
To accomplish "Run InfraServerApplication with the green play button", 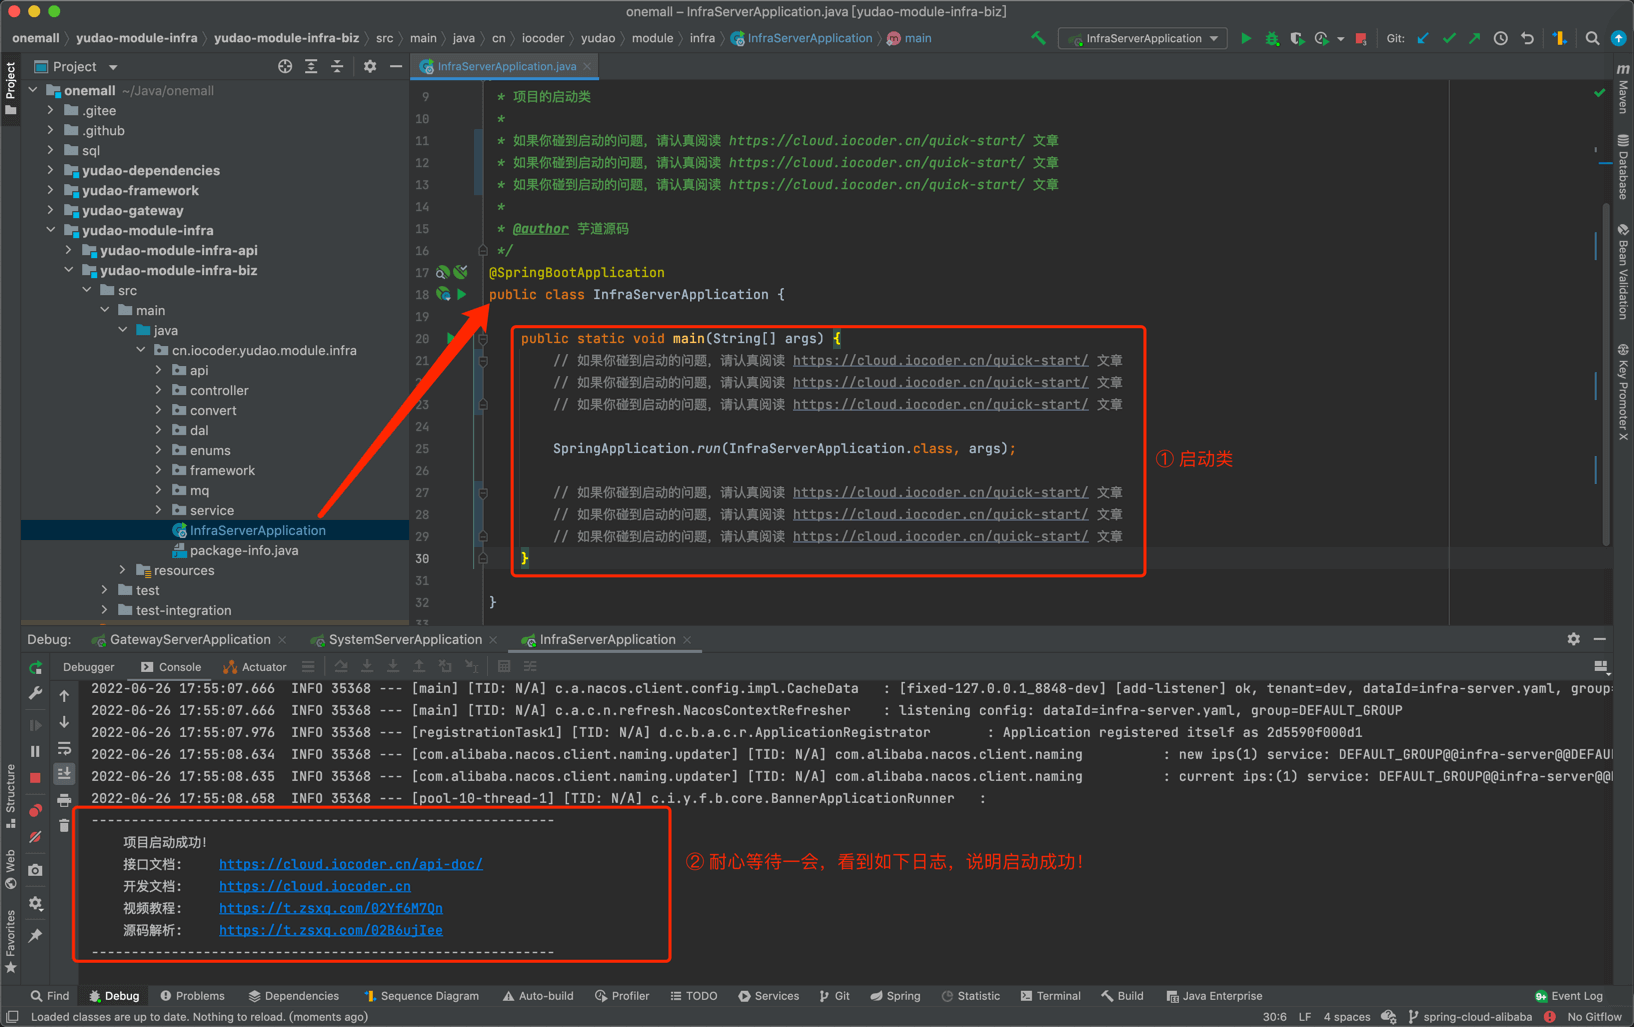I will click(x=1245, y=39).
